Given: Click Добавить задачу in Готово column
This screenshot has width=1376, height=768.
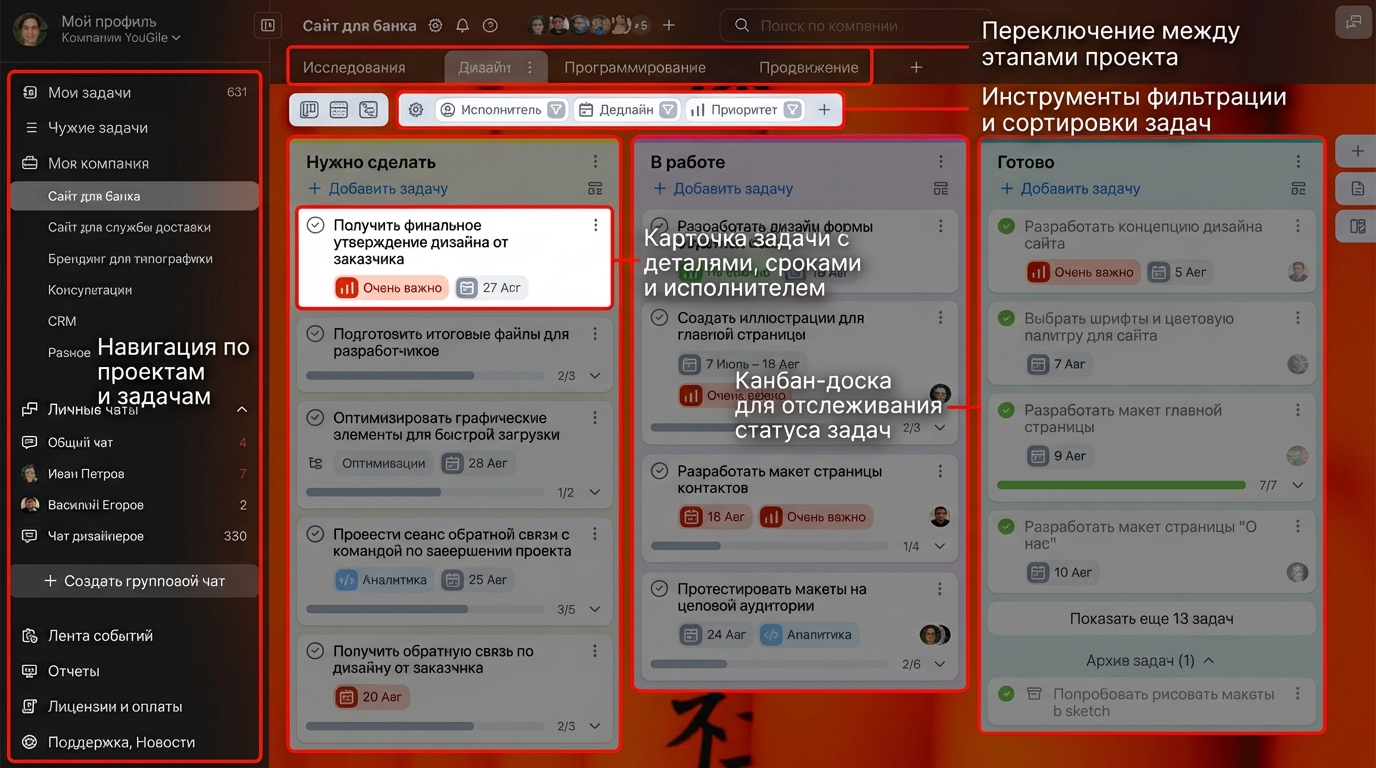Looking at the screenshot, I should tap(1070, 188).
